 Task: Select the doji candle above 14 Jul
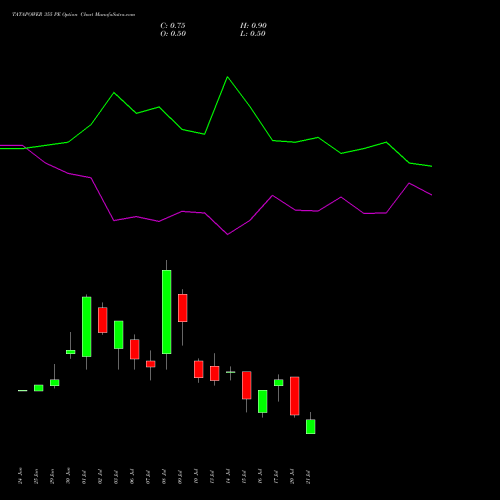click(x=231, y=372)
